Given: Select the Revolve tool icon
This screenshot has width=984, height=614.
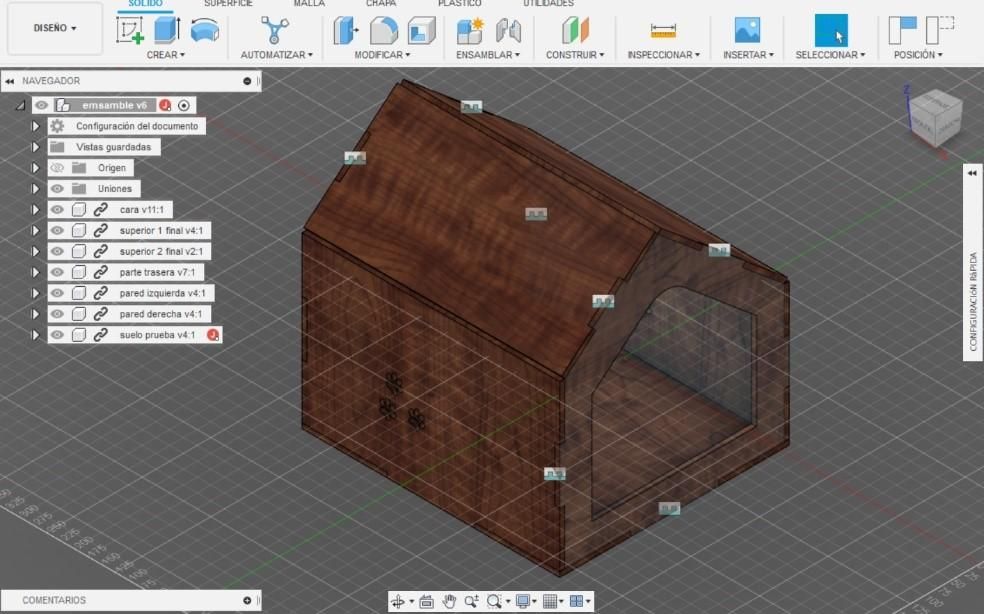Looking at the screenshot, I should [205, 30].
